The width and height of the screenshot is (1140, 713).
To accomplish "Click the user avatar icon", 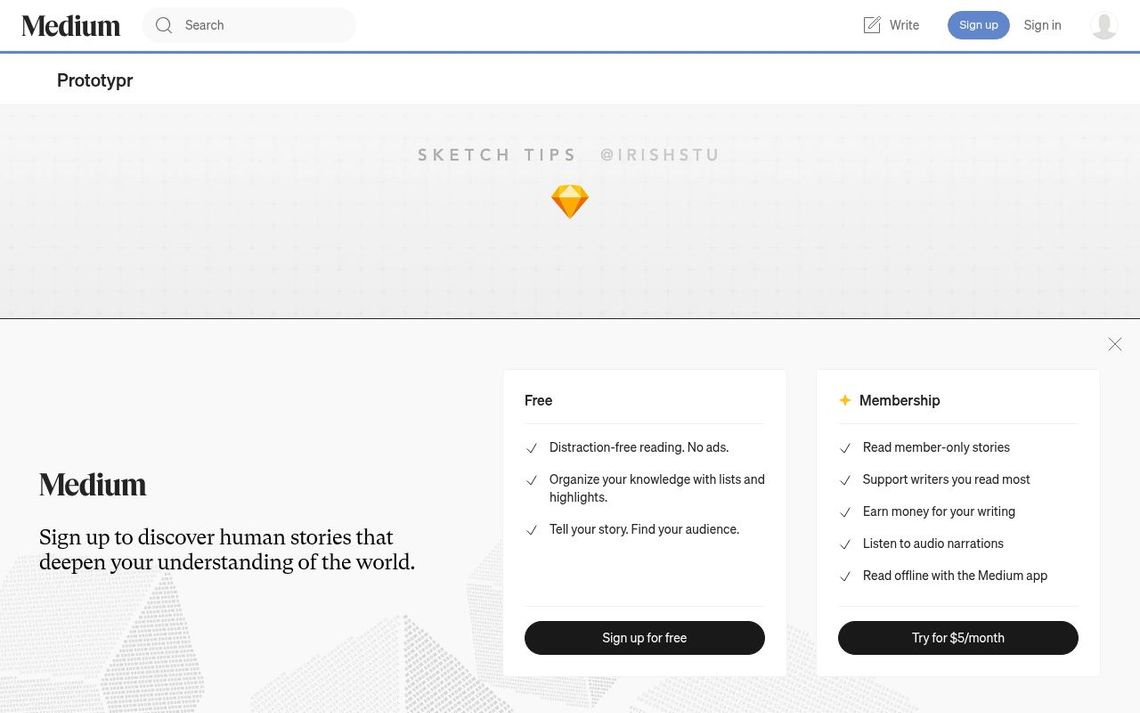I will click(x=1104, y=25).
